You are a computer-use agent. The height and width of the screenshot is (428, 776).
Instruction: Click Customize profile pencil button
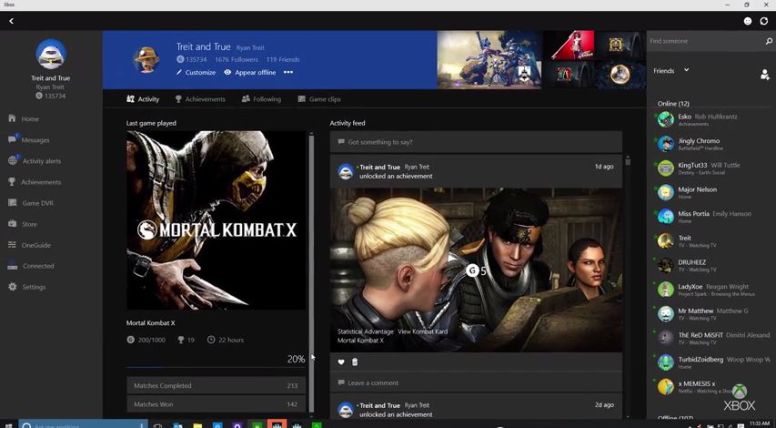pos(196,72)
